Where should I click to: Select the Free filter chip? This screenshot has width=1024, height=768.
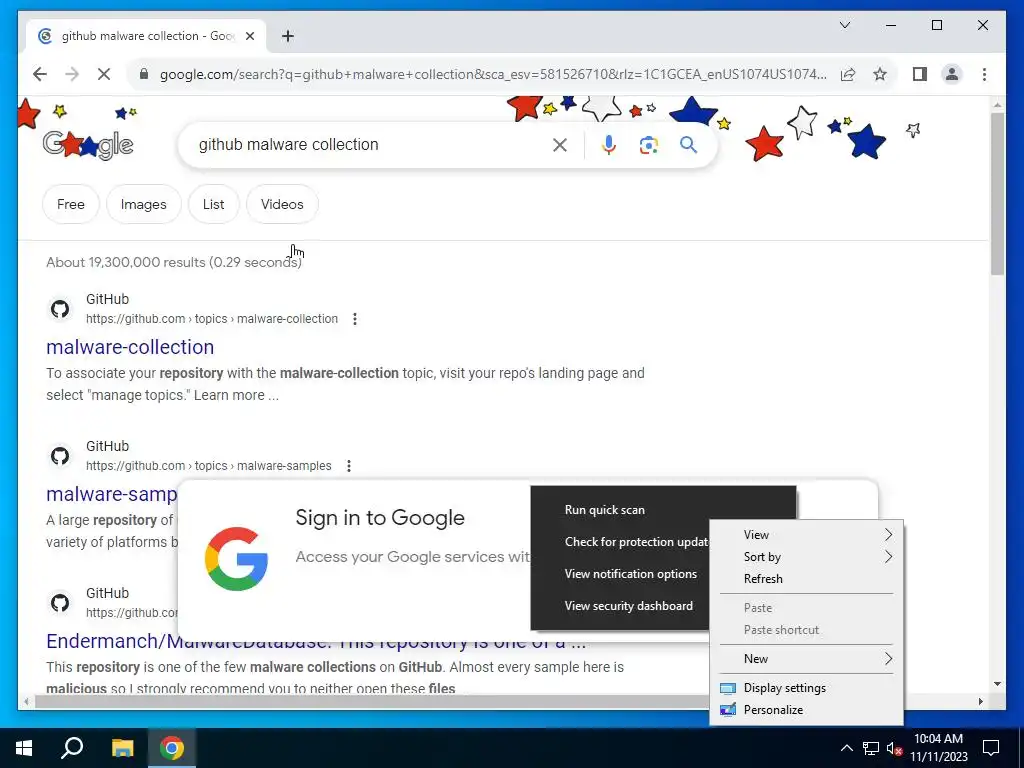pos(71,204)
